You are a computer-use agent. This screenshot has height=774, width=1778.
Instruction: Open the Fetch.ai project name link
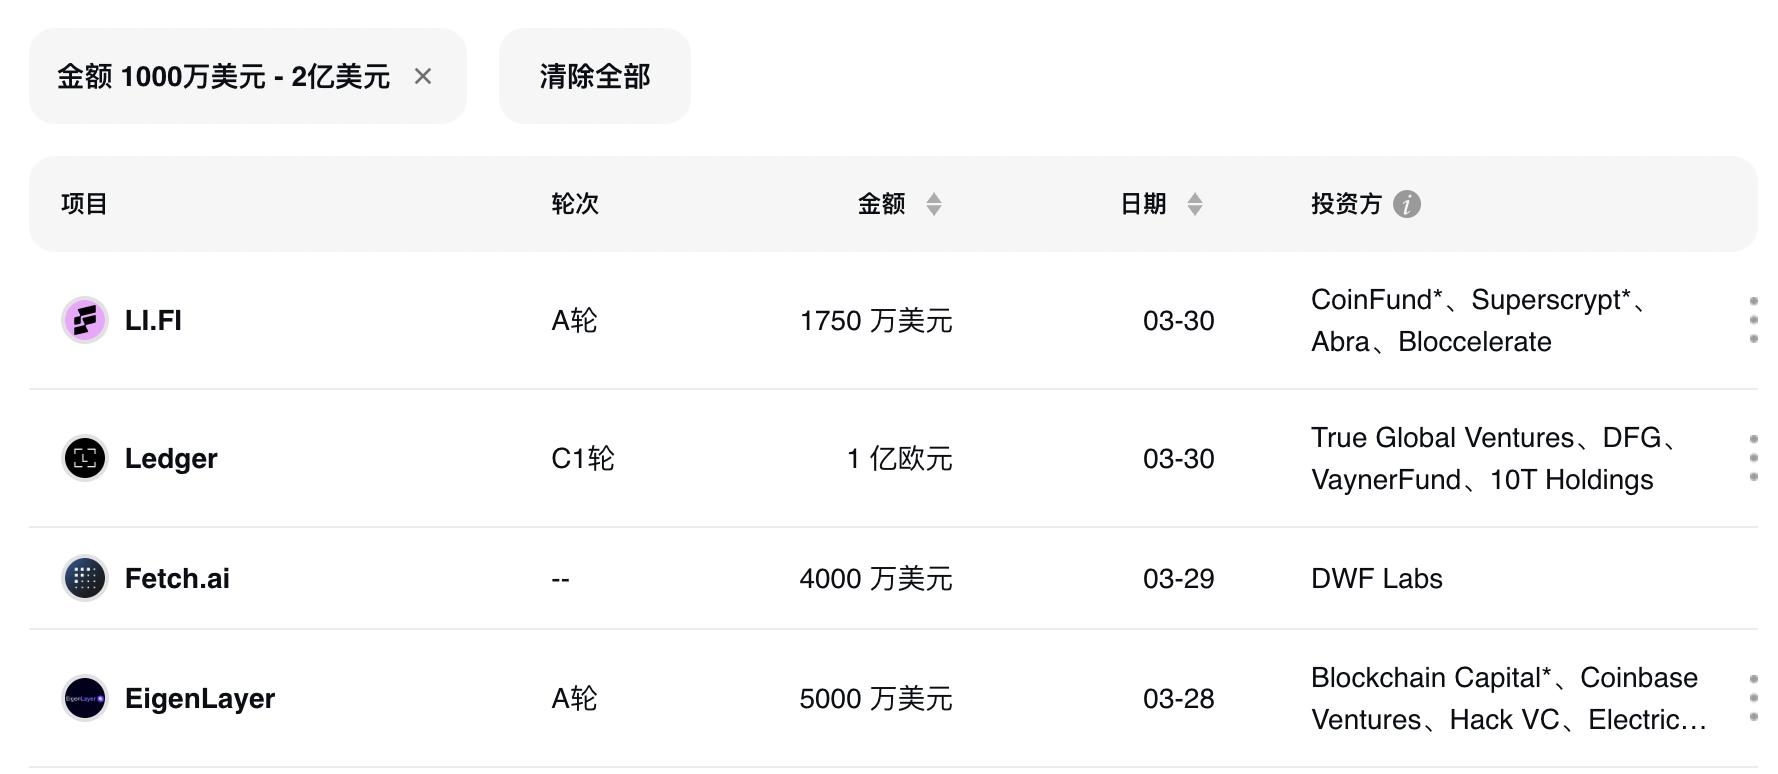(x=177, y=579)
